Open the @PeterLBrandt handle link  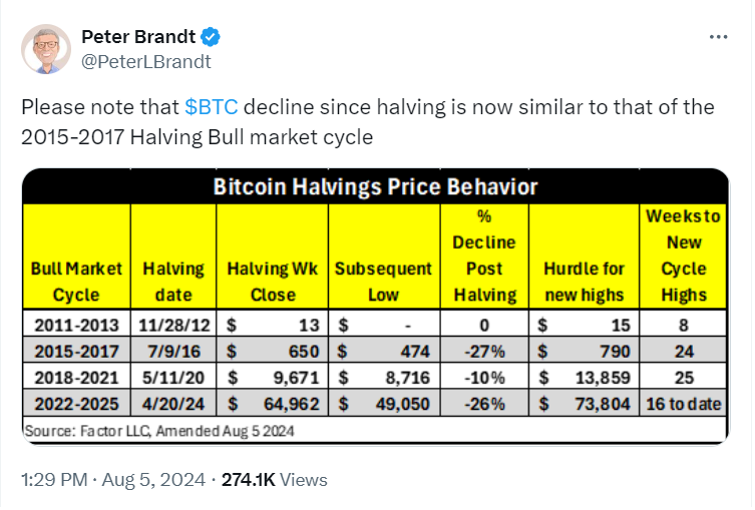pyautogui.click(x=146, y=62)
